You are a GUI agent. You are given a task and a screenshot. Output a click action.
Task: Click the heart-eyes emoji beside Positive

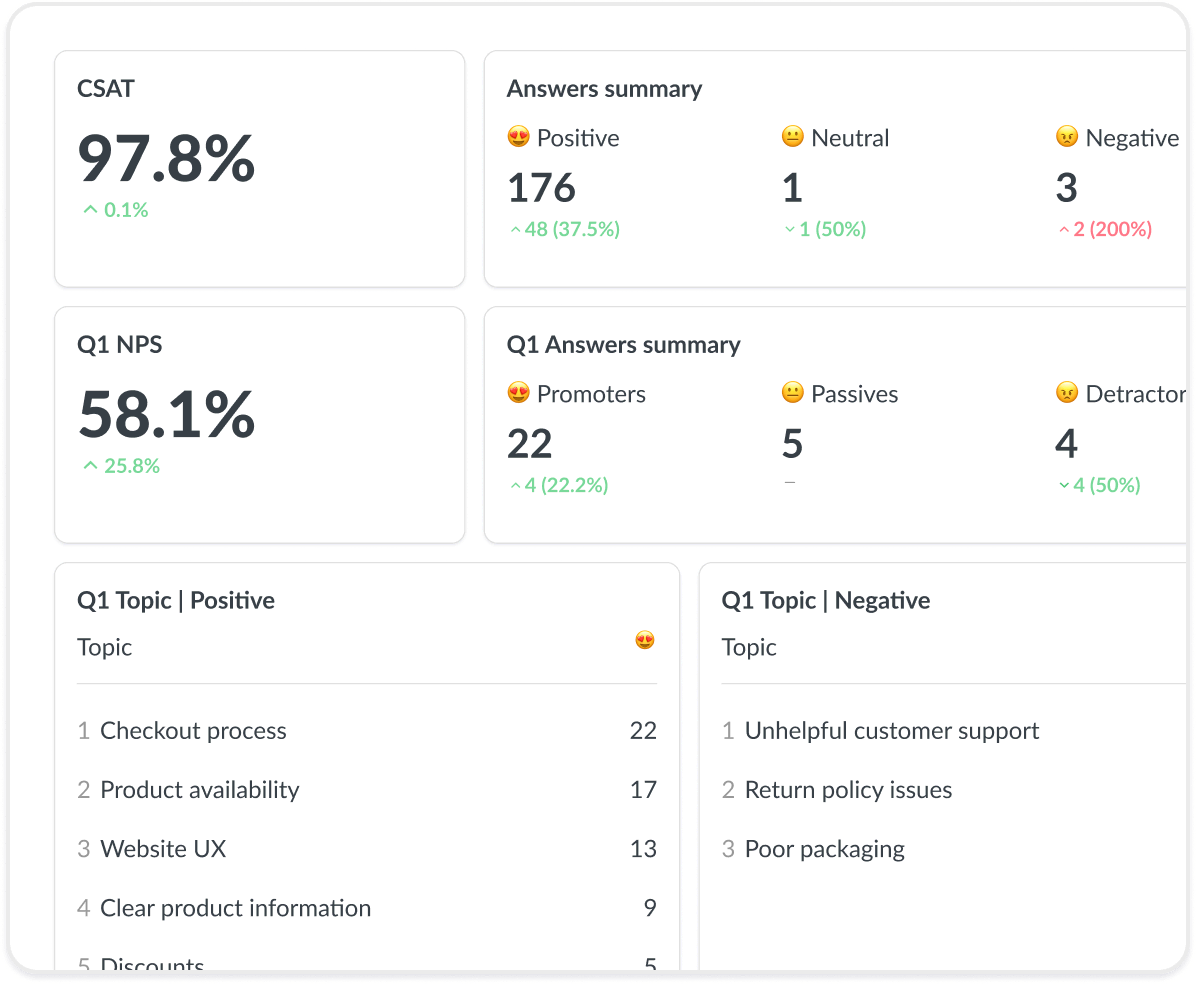point(518,137)
